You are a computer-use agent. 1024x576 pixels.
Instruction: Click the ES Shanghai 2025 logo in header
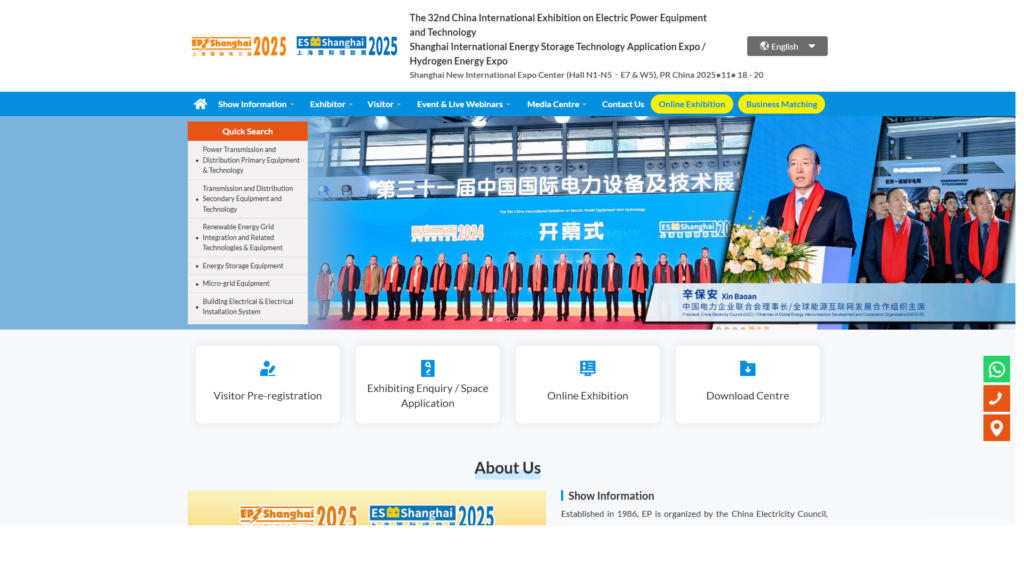346,46
